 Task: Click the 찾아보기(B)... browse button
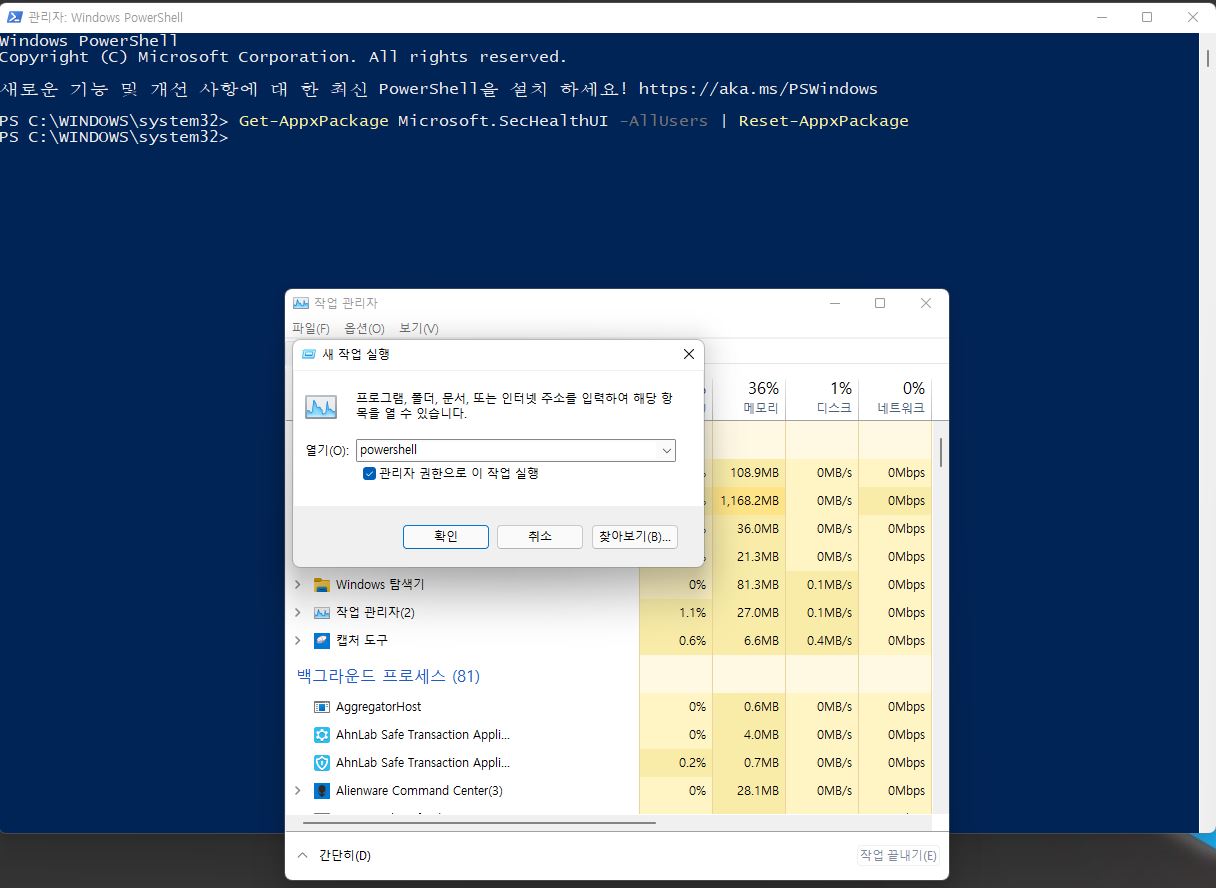[x=635, y=537]
